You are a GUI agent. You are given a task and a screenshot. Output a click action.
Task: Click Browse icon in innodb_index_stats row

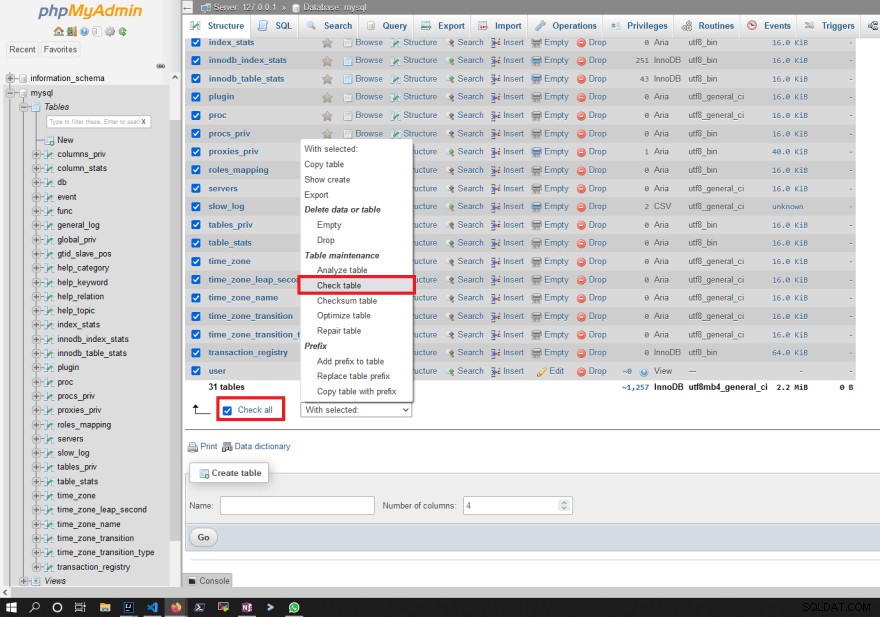click(x=347, y=61)
